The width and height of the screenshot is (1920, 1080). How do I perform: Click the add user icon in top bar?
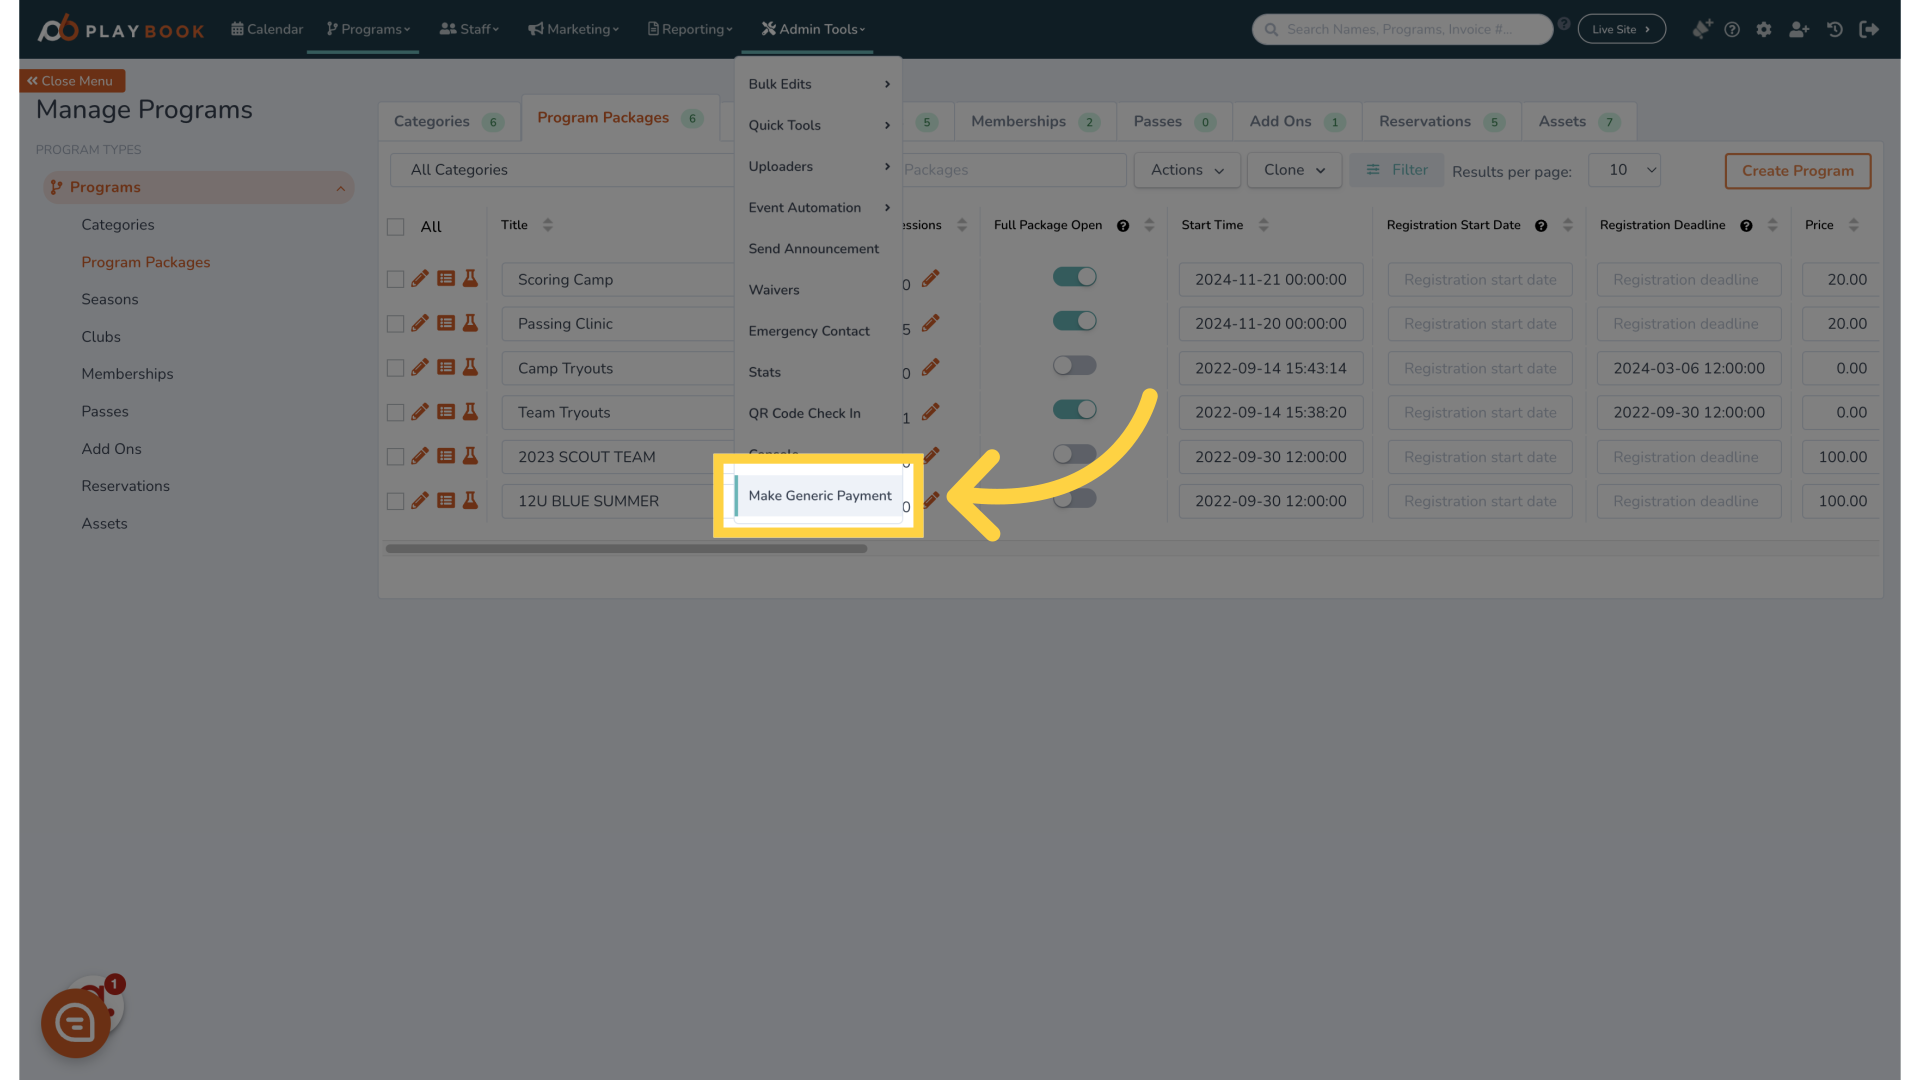[x=1799, y=30]
